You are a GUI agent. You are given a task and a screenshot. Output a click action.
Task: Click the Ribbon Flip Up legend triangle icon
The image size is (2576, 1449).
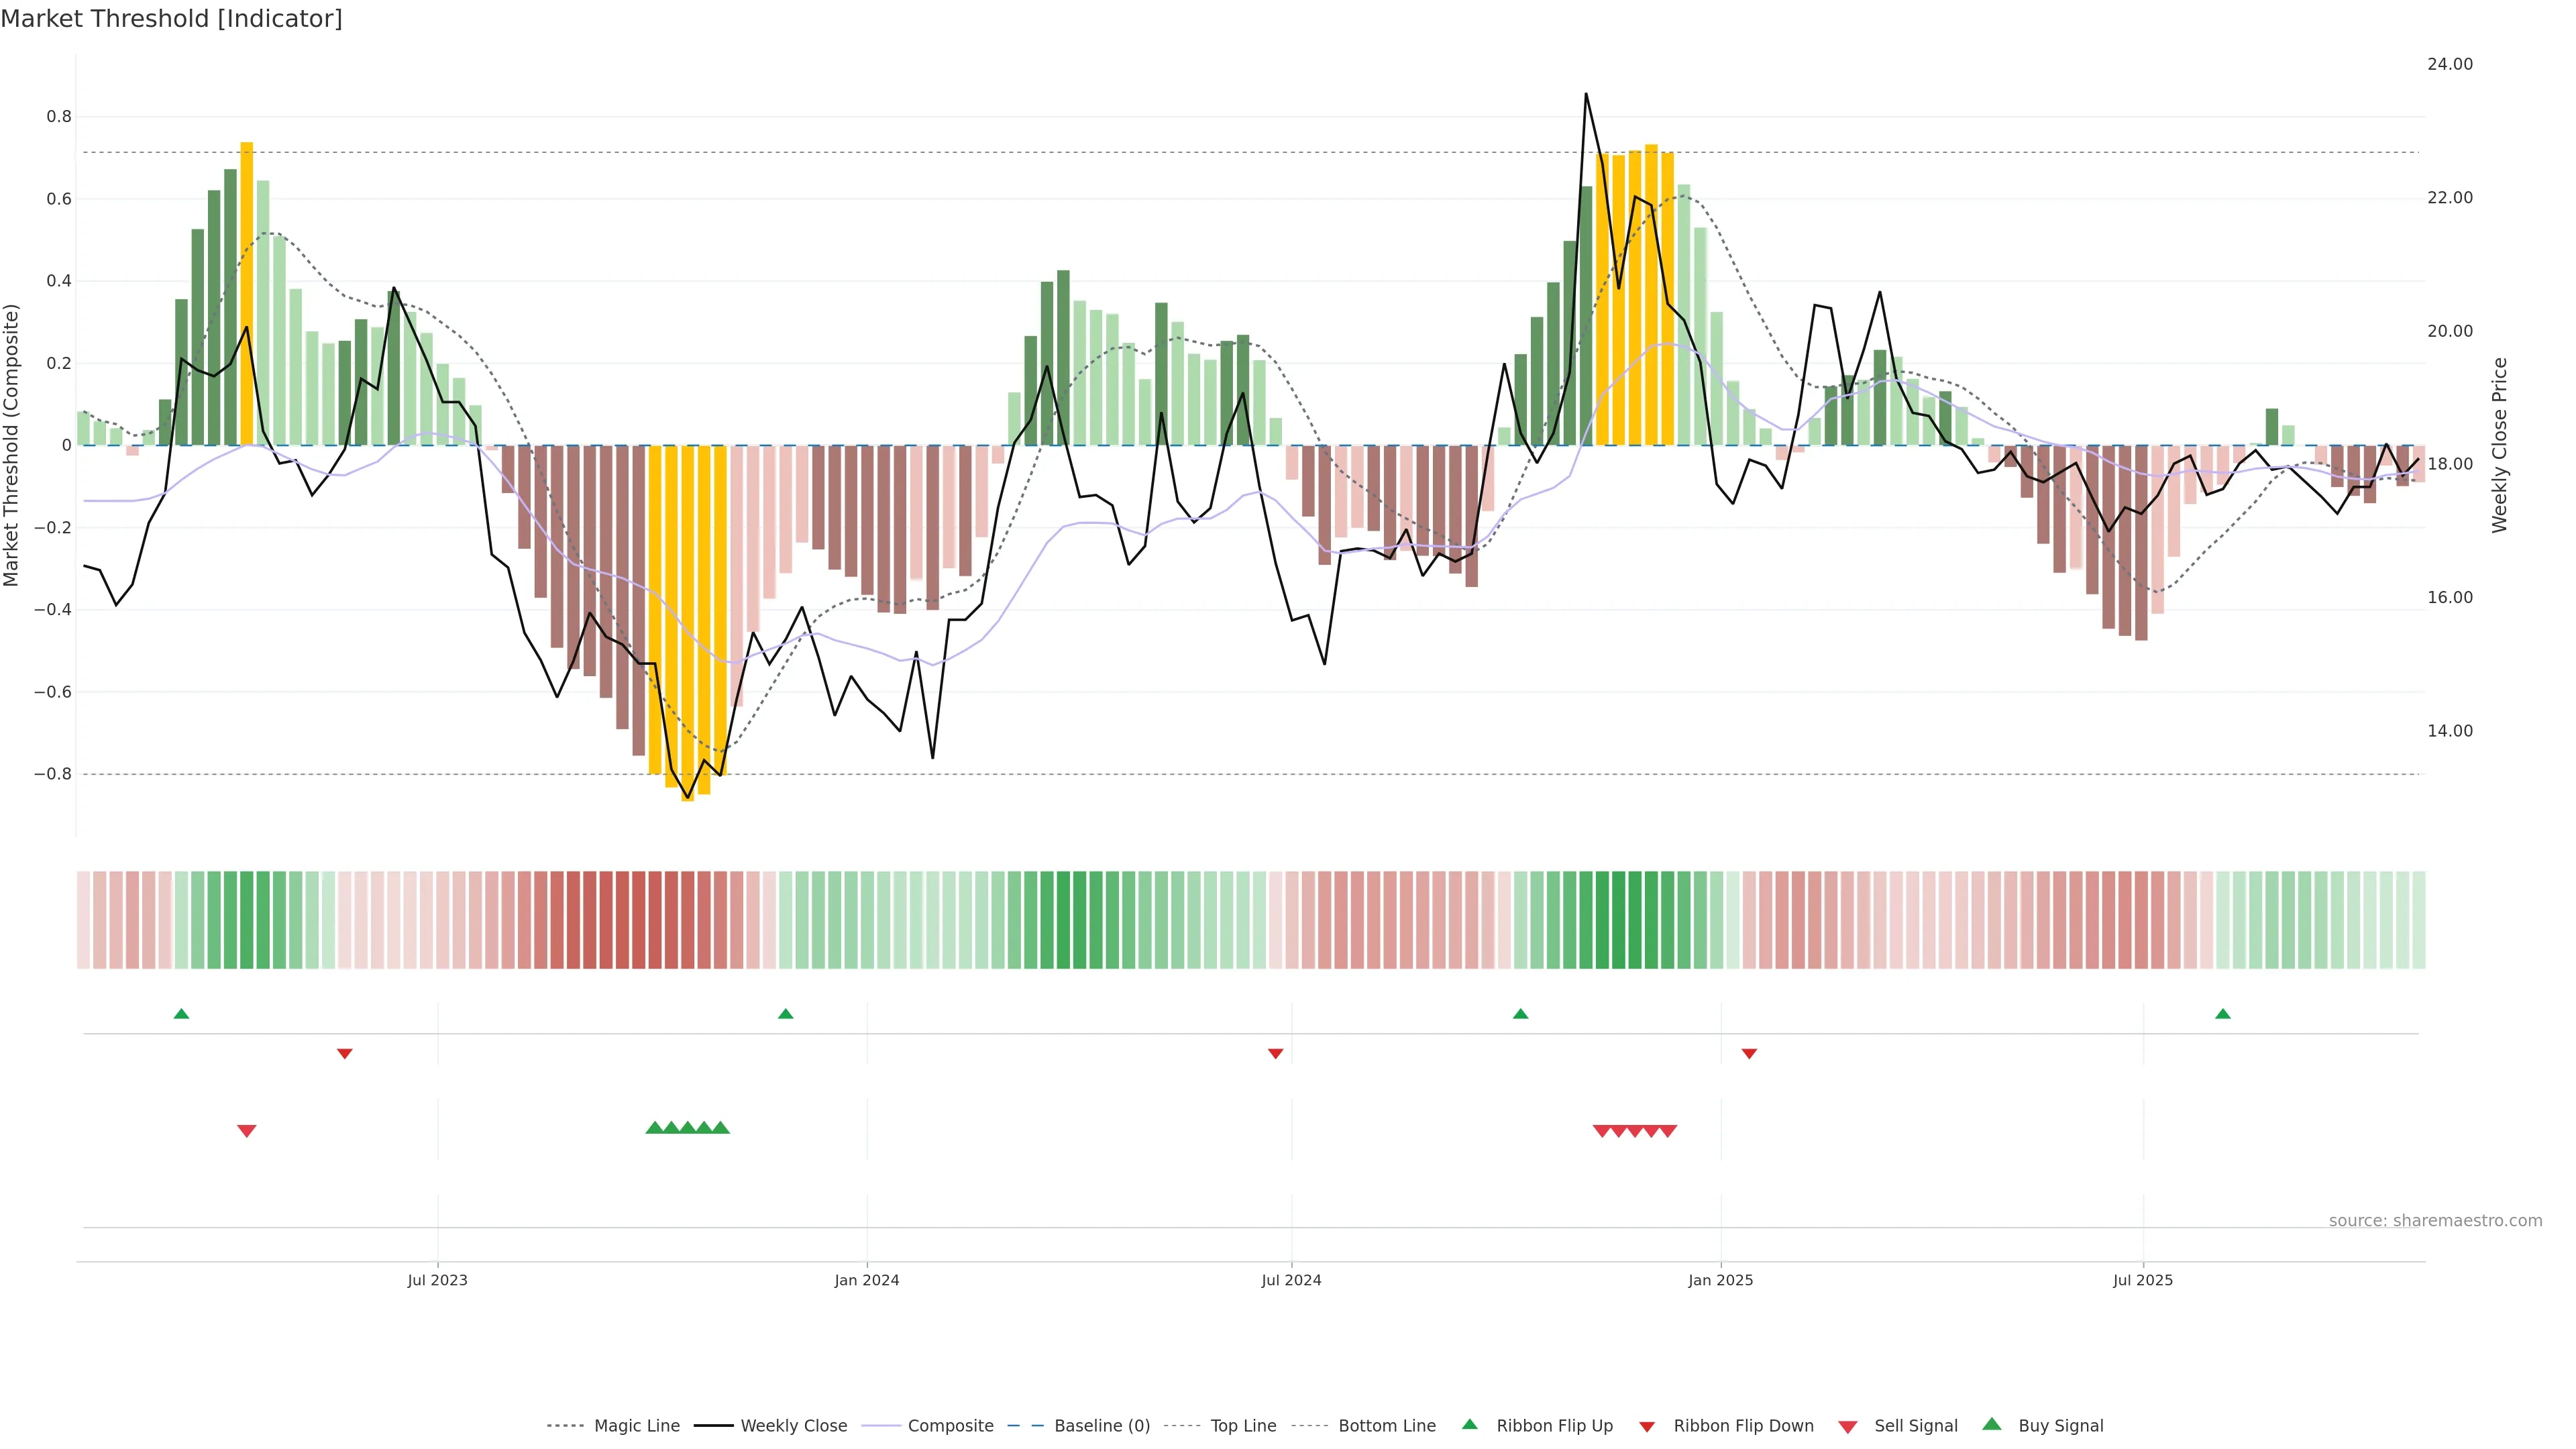(x=1469, y=1425)
